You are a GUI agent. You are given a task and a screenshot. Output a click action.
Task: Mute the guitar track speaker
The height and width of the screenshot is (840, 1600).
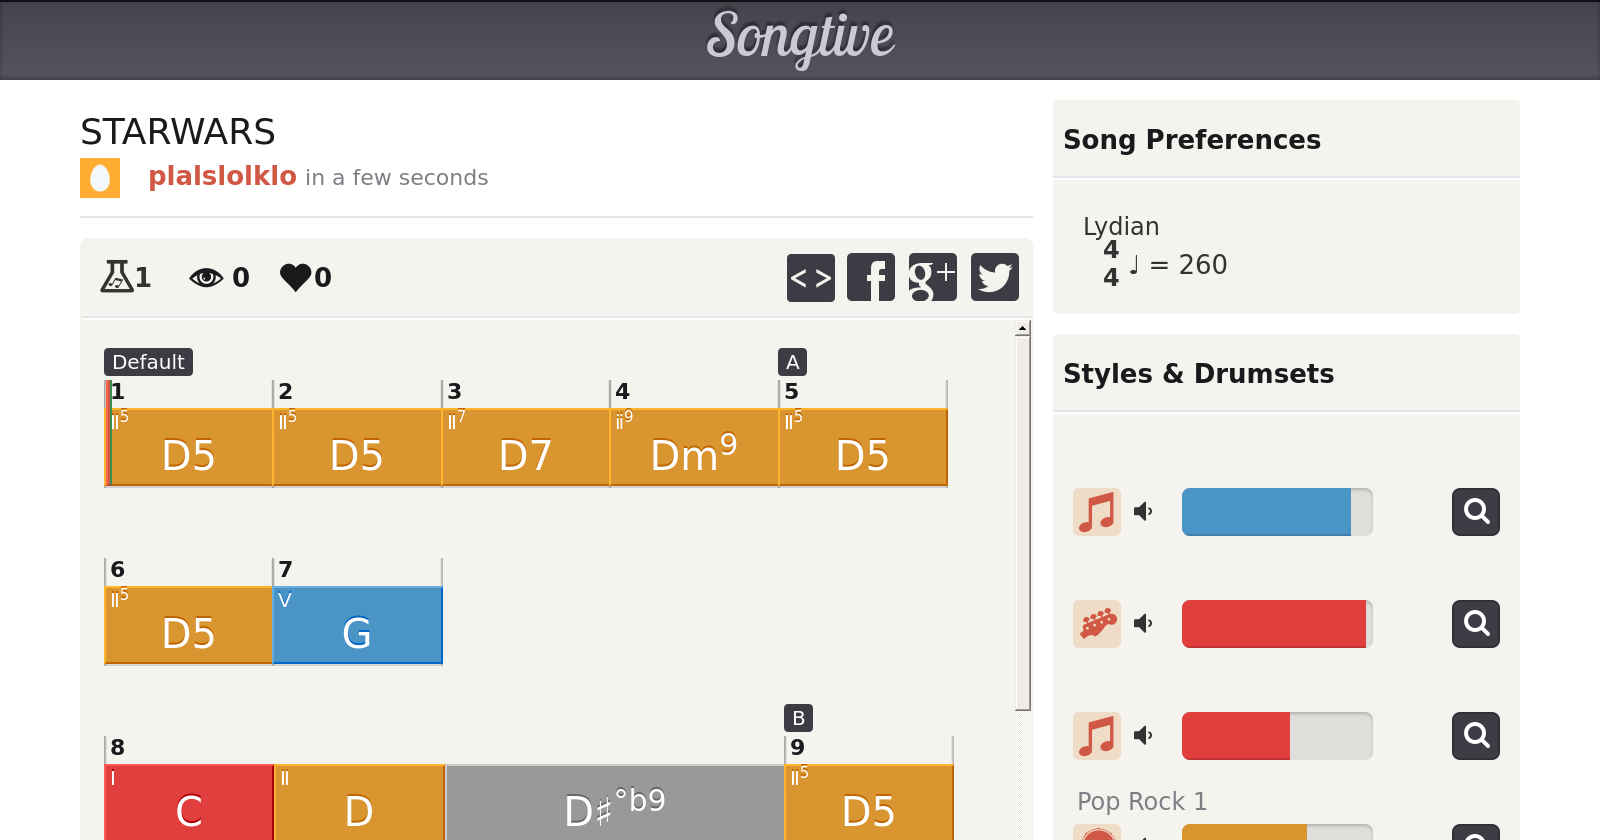coord(1143,624)
